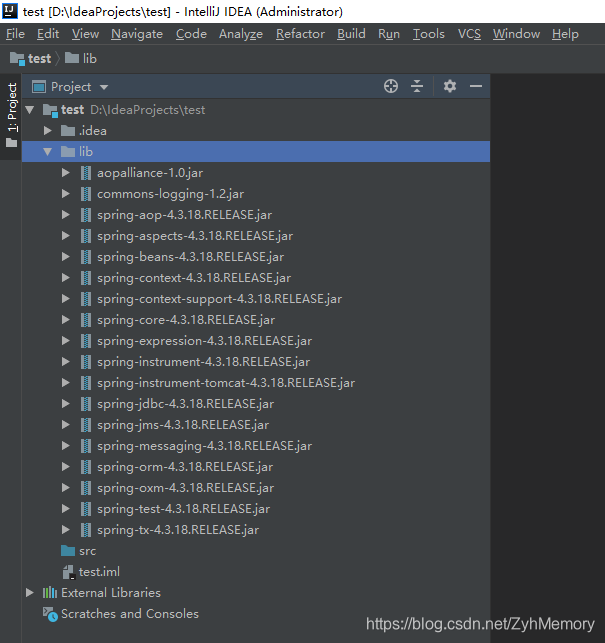Click the test folder icon in breadcrumb

[17, 59]
